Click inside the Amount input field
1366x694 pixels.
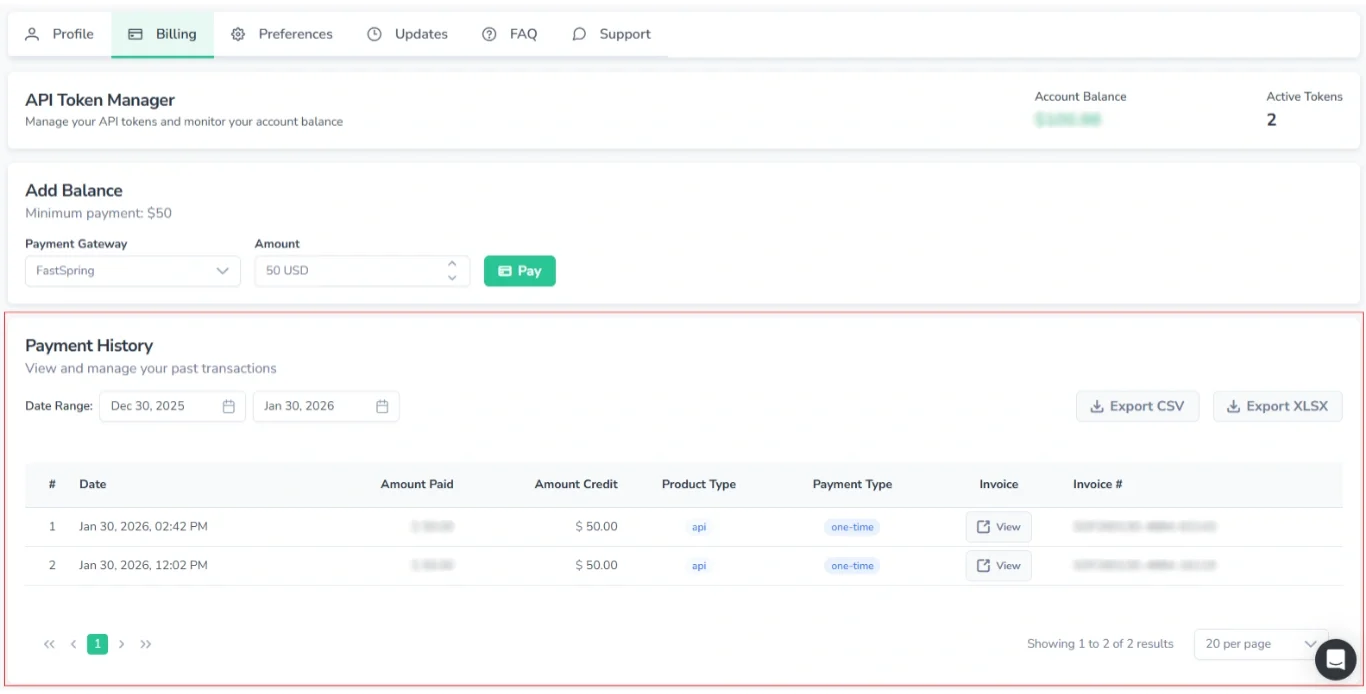(350, 271)
